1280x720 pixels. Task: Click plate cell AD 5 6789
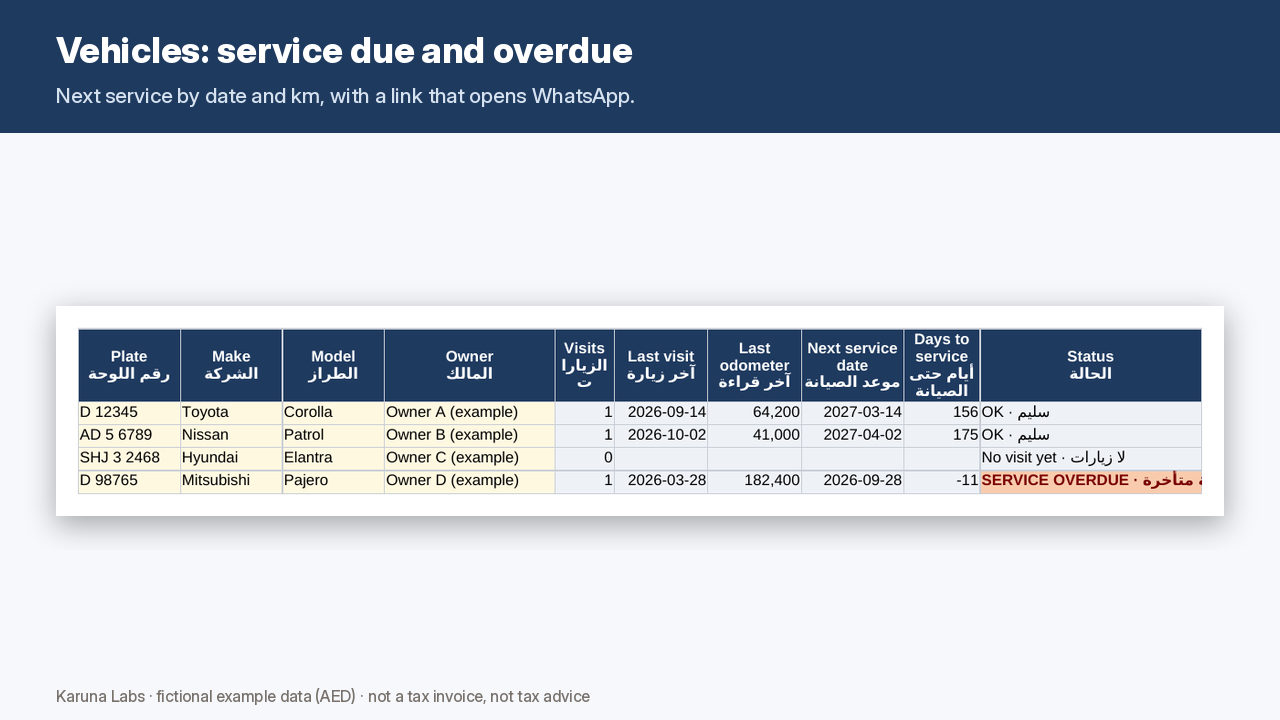129,436
